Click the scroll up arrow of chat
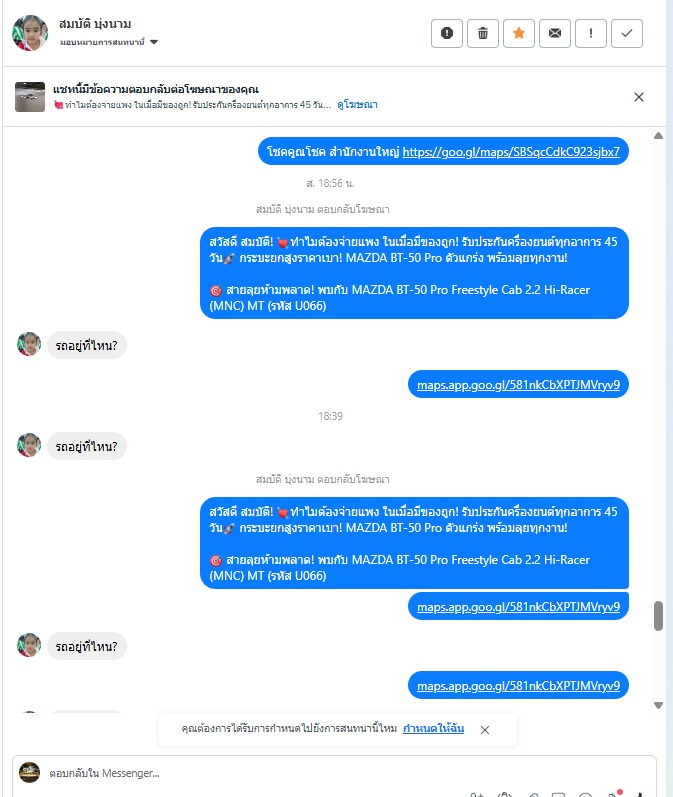 tap(658, 136)
